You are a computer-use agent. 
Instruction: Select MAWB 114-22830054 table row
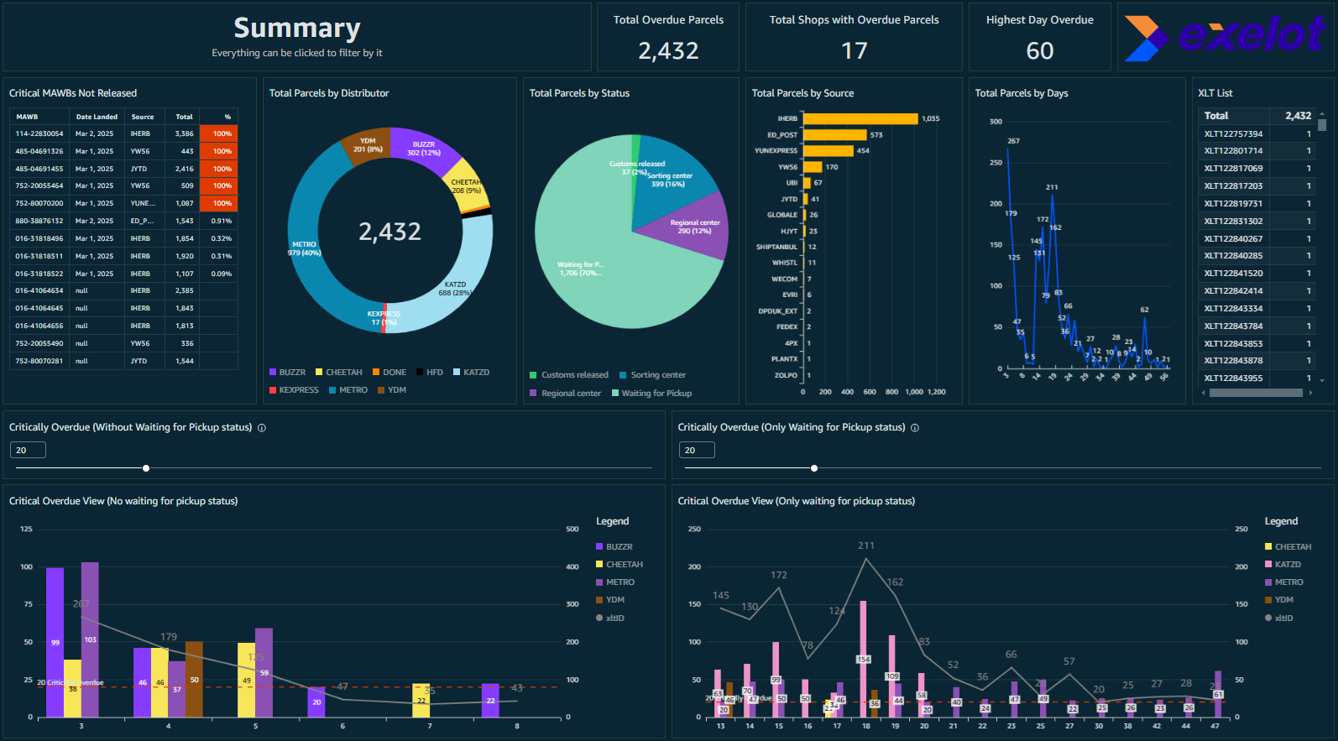click(x=40, y=134)
